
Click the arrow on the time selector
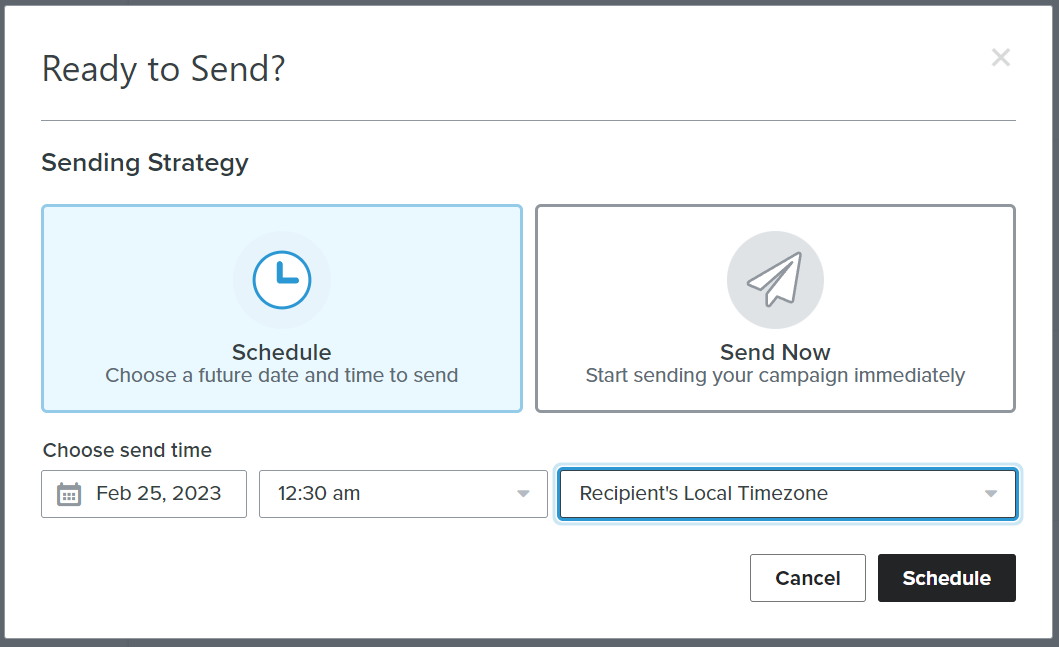point(523,494)
